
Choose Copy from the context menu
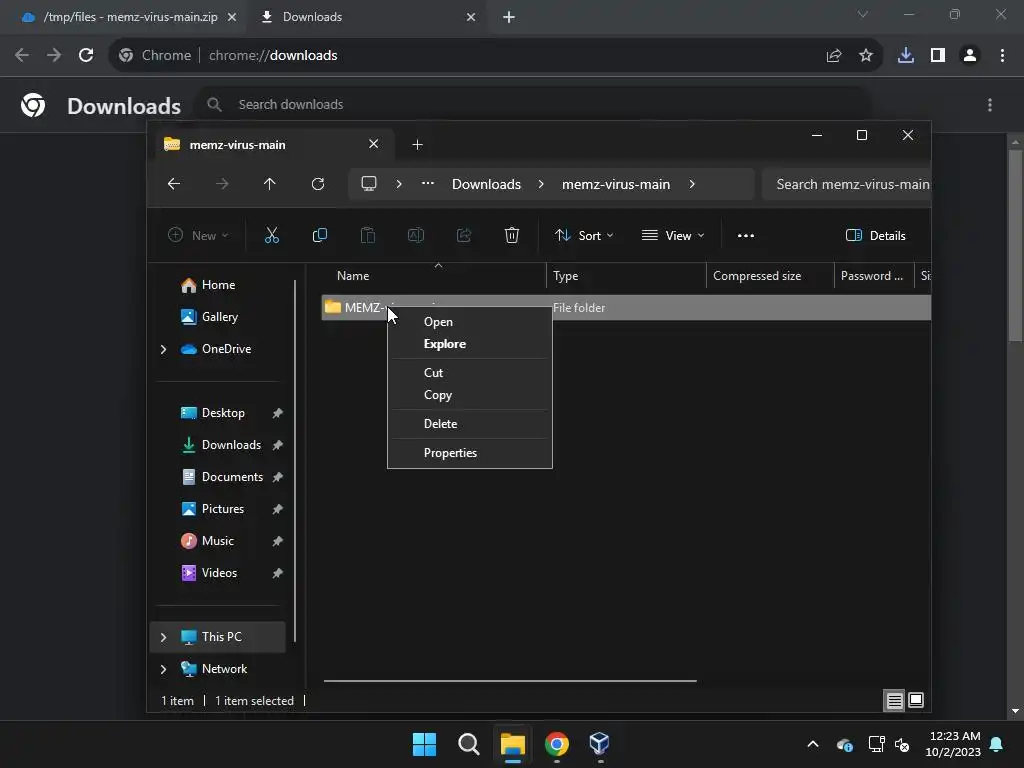click(438, 395)
